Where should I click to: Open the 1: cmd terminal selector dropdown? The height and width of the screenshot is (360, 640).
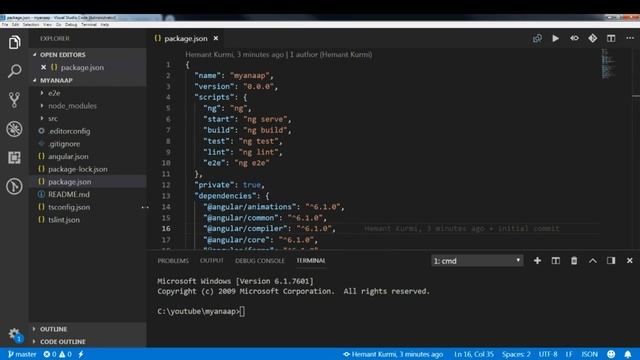click(x=477, y=261)
